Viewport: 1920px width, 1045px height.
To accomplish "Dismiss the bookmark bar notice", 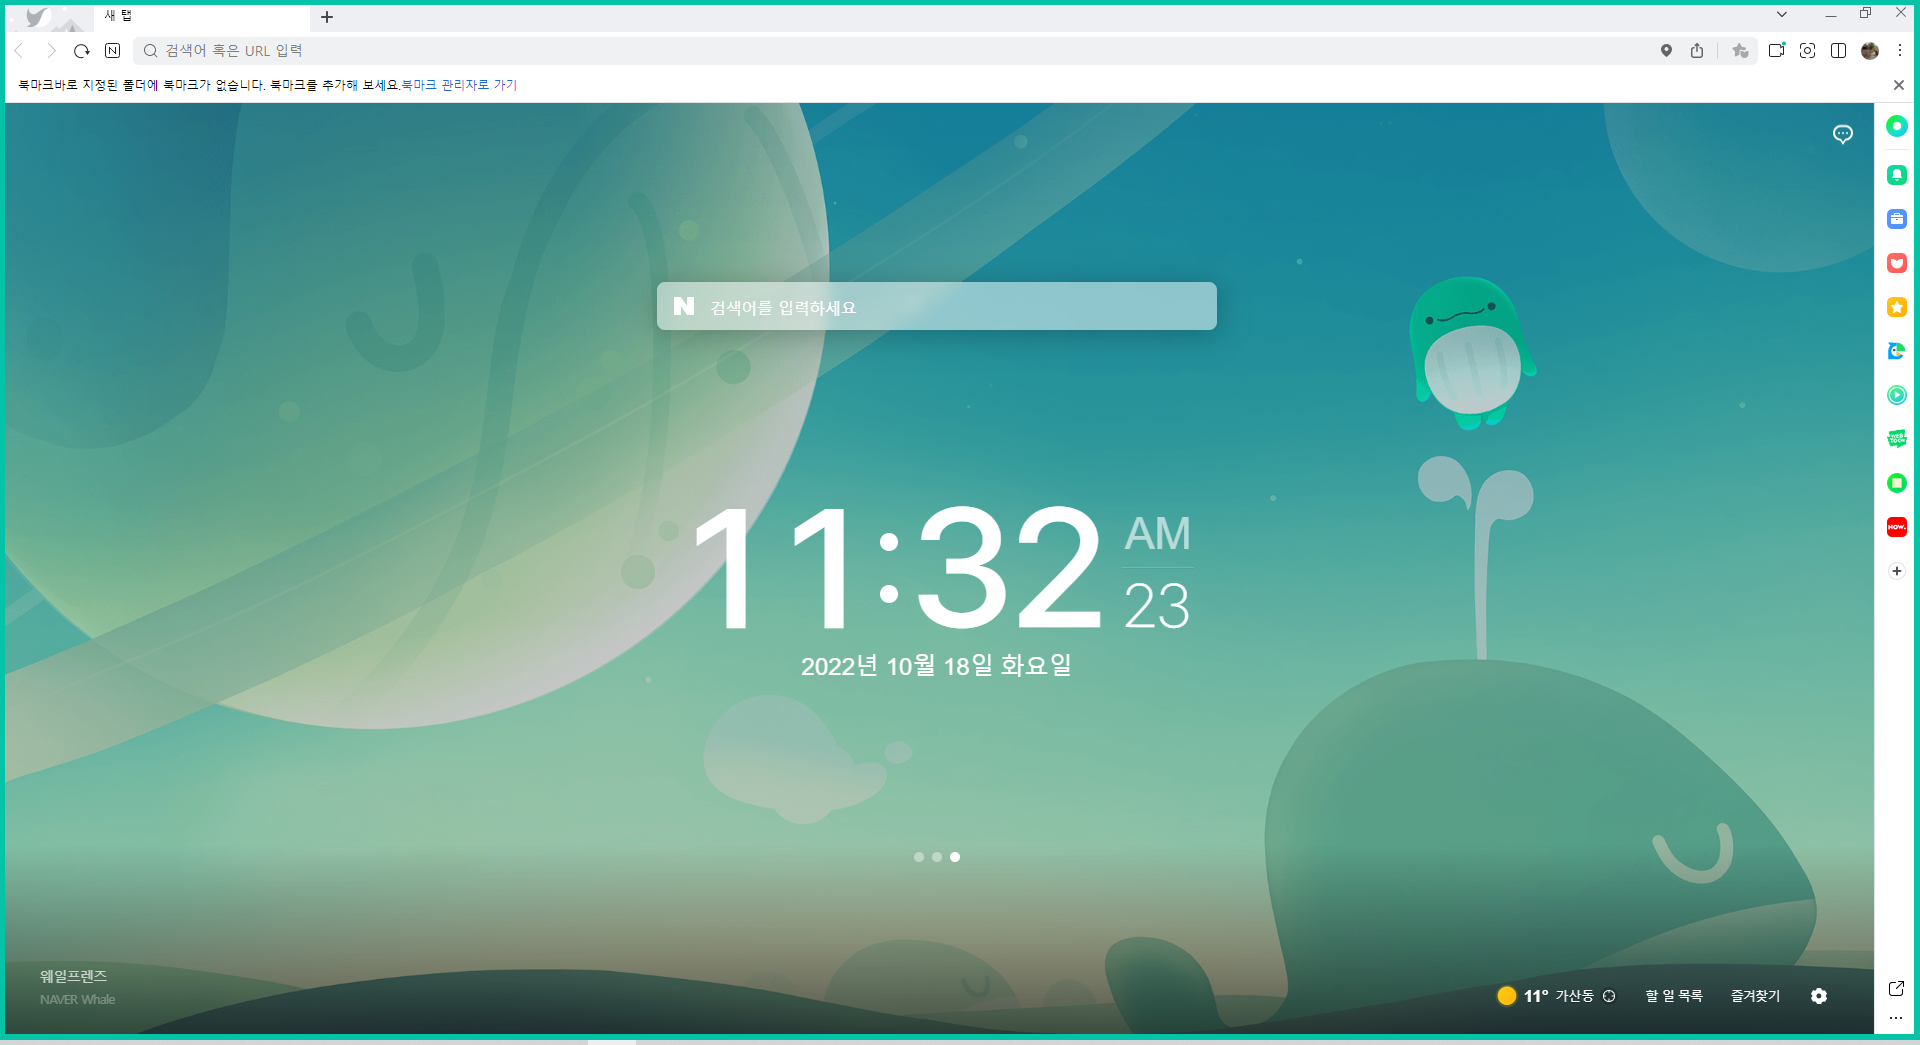I will (x=1899, y=85).
